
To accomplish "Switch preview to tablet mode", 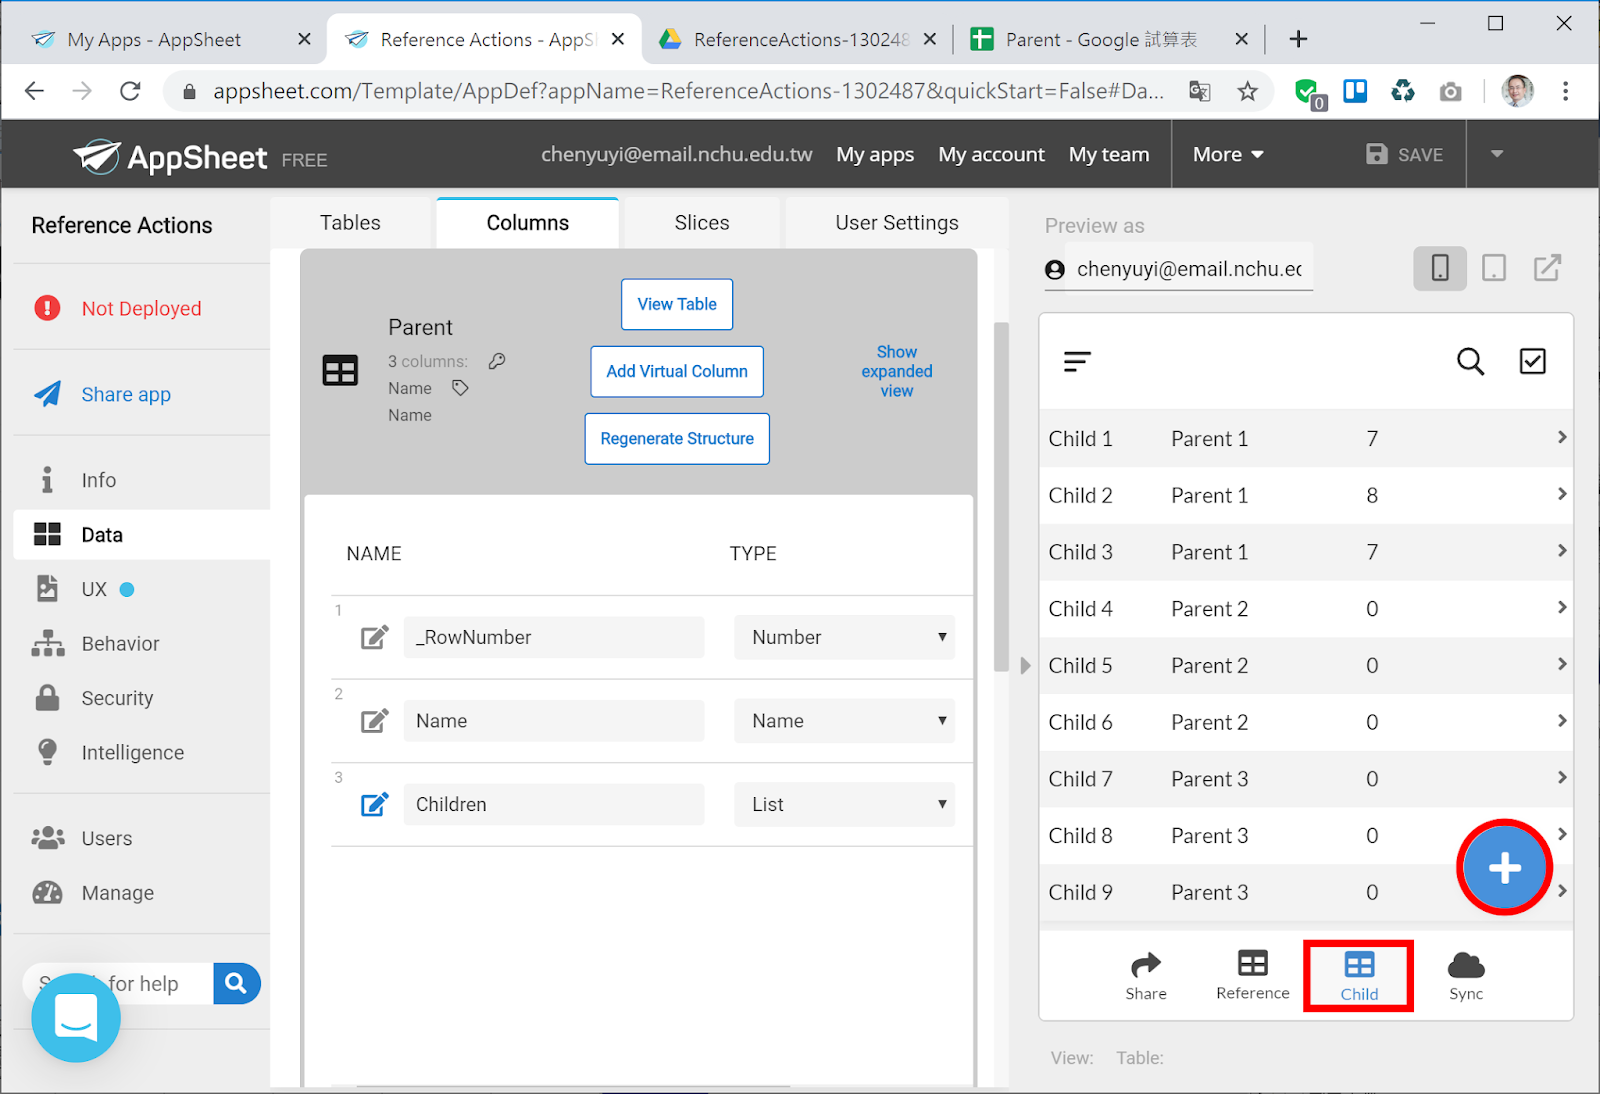I will coord(1494,268).
